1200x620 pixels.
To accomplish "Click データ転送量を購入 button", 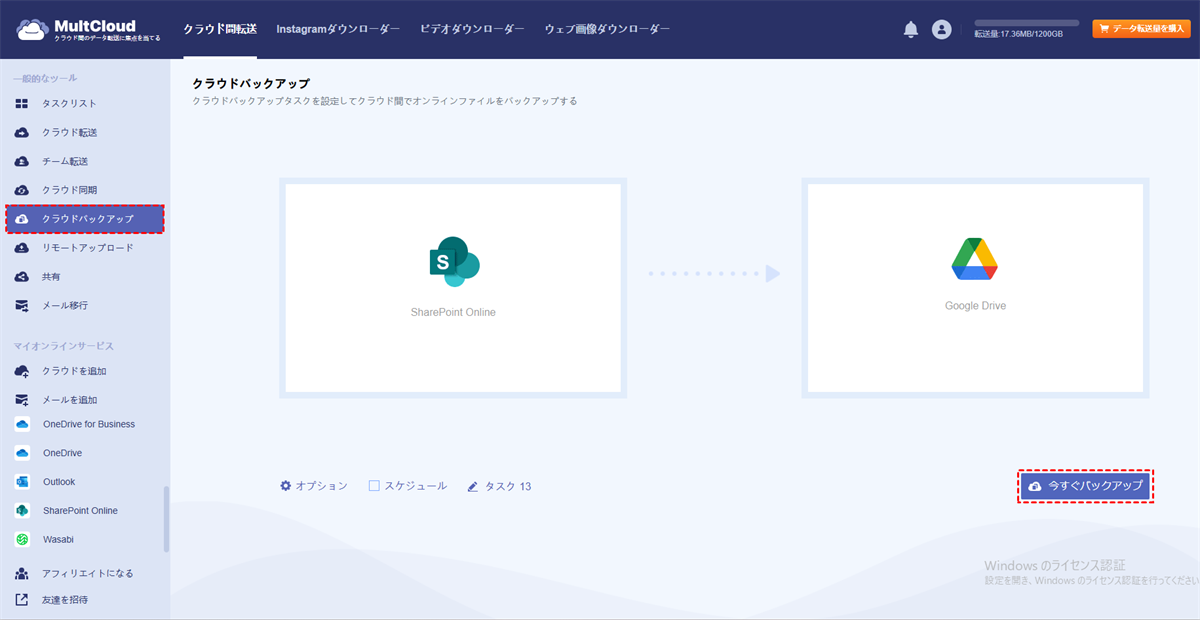I will [1141, 29].
